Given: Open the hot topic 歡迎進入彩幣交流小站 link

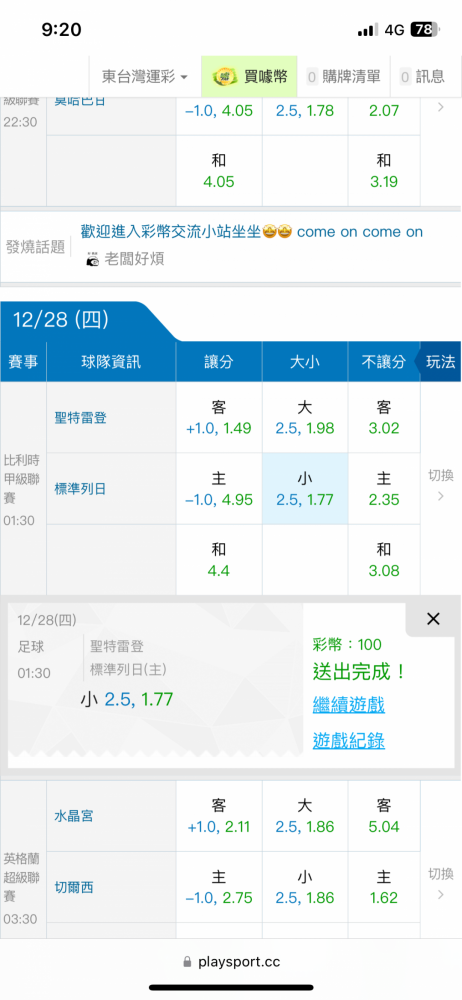Looking at the screenshot, I should [252, 232].
